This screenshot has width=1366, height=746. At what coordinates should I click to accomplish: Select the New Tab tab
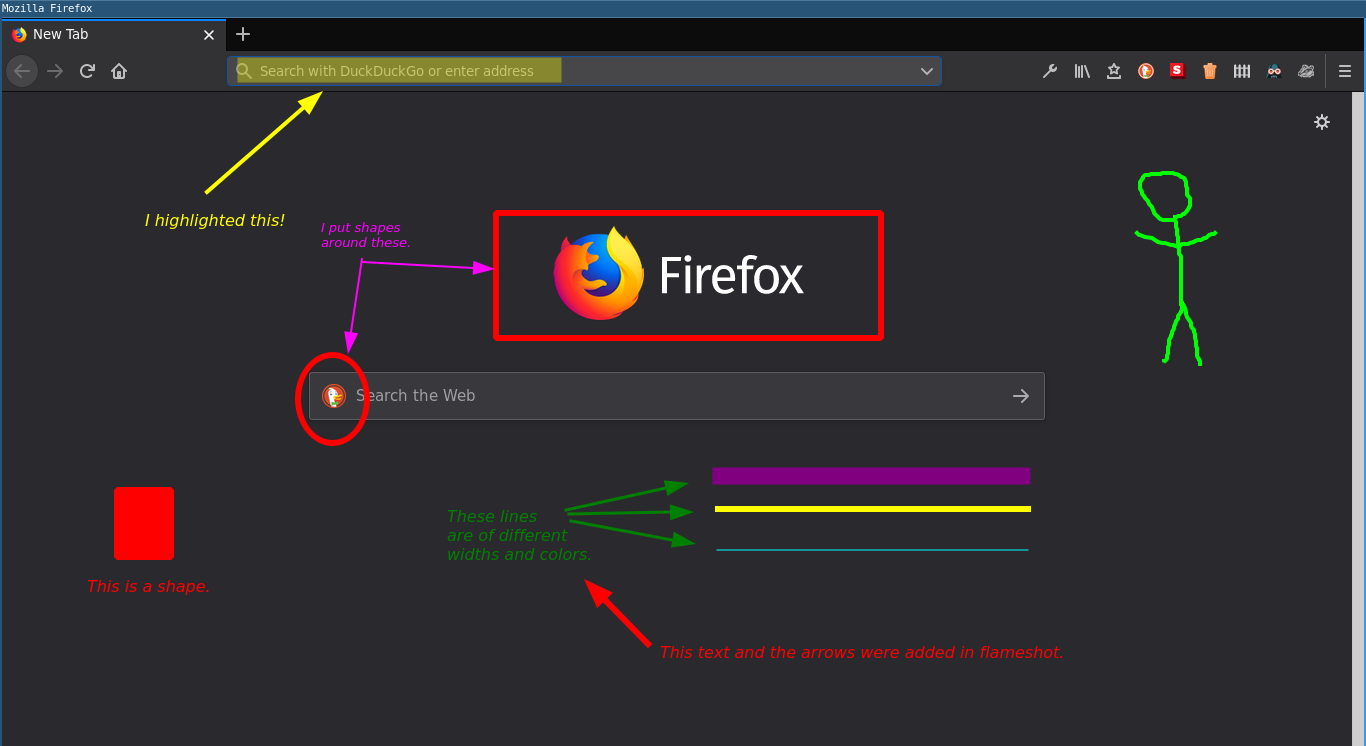[x=113, y=34]
